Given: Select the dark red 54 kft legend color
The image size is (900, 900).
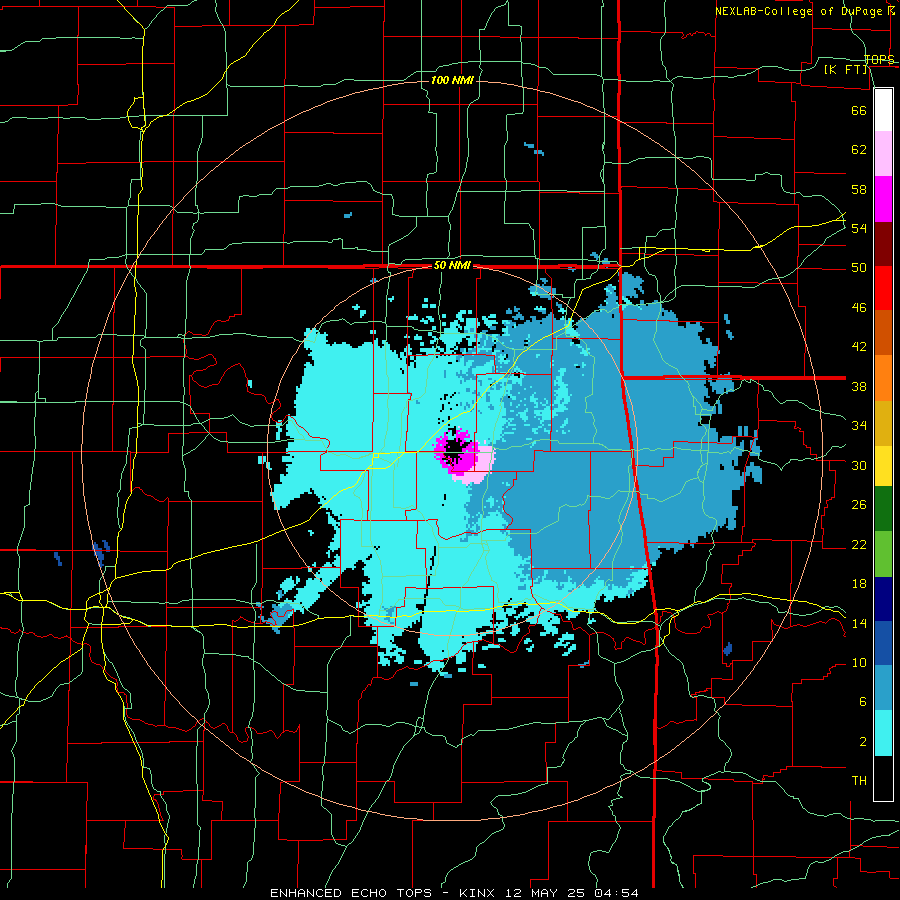Looking at the screenshot, I should tap(883, 244).
